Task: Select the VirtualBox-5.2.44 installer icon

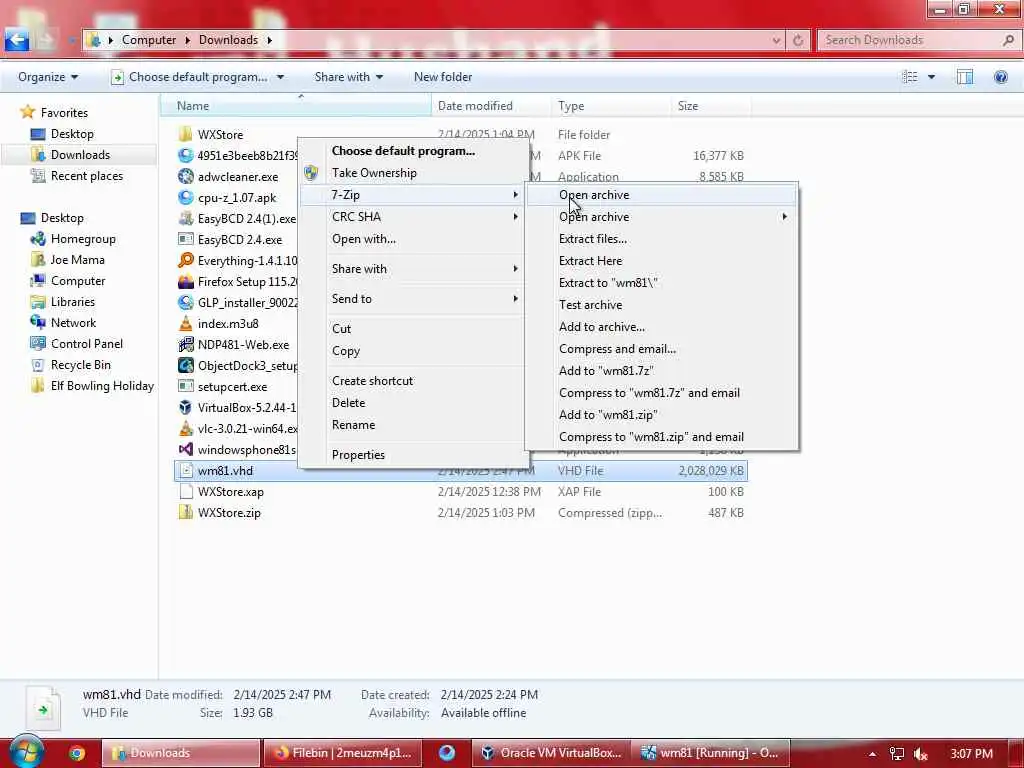Action: (185, 408)
